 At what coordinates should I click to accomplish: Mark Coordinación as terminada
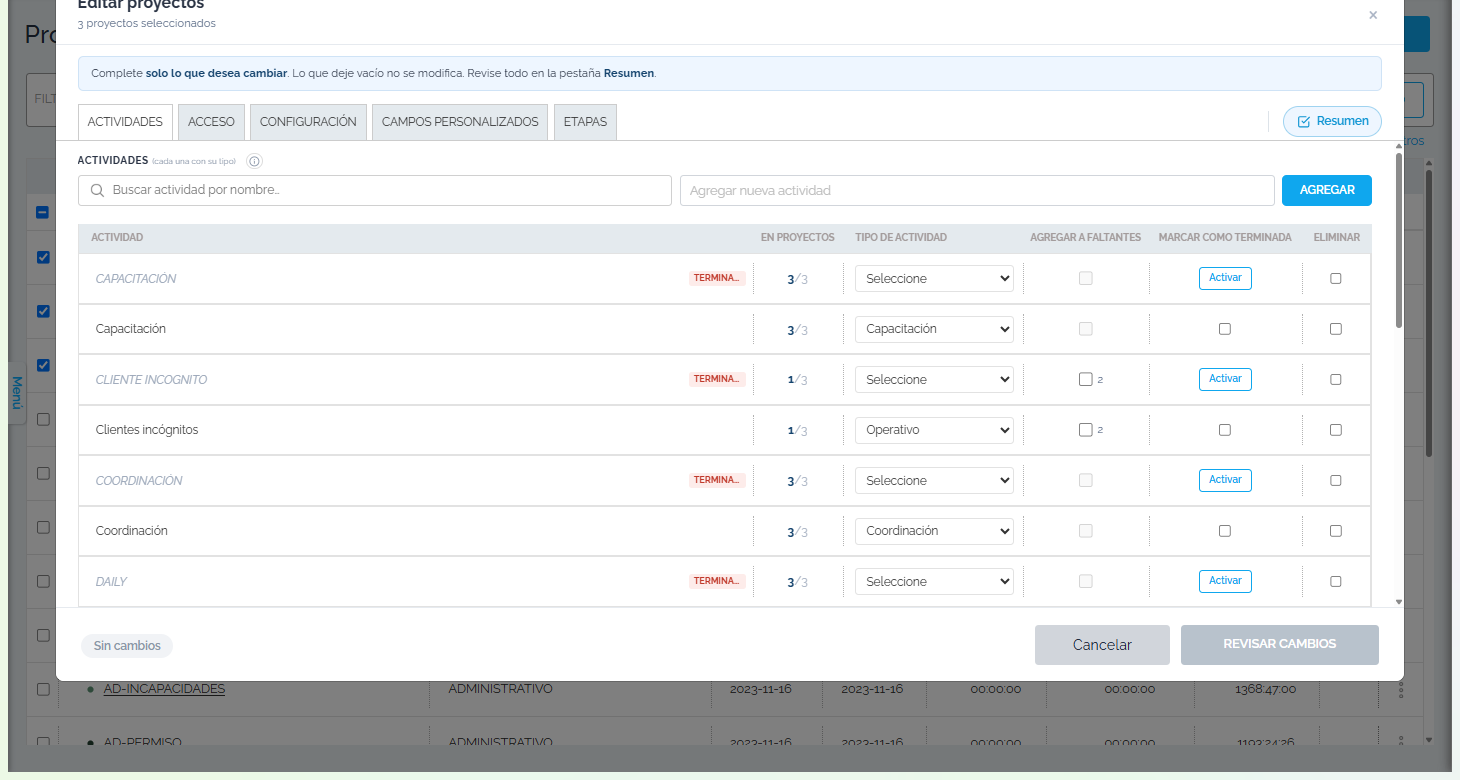point(1225,531)
